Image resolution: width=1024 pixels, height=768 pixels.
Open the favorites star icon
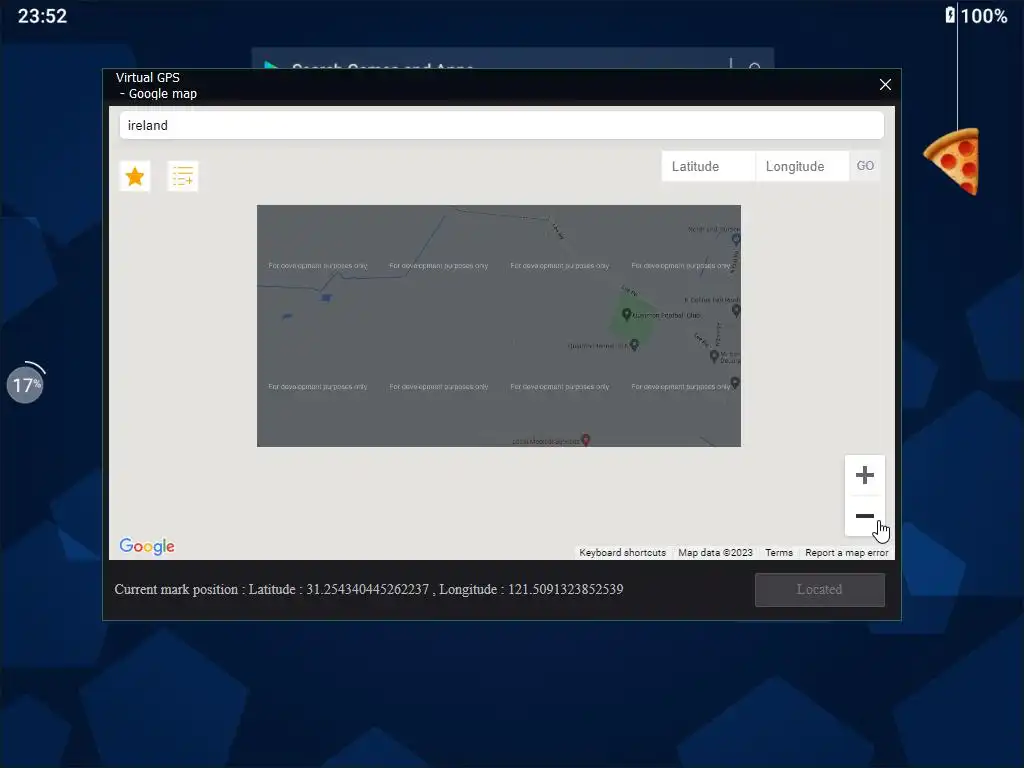135,176
